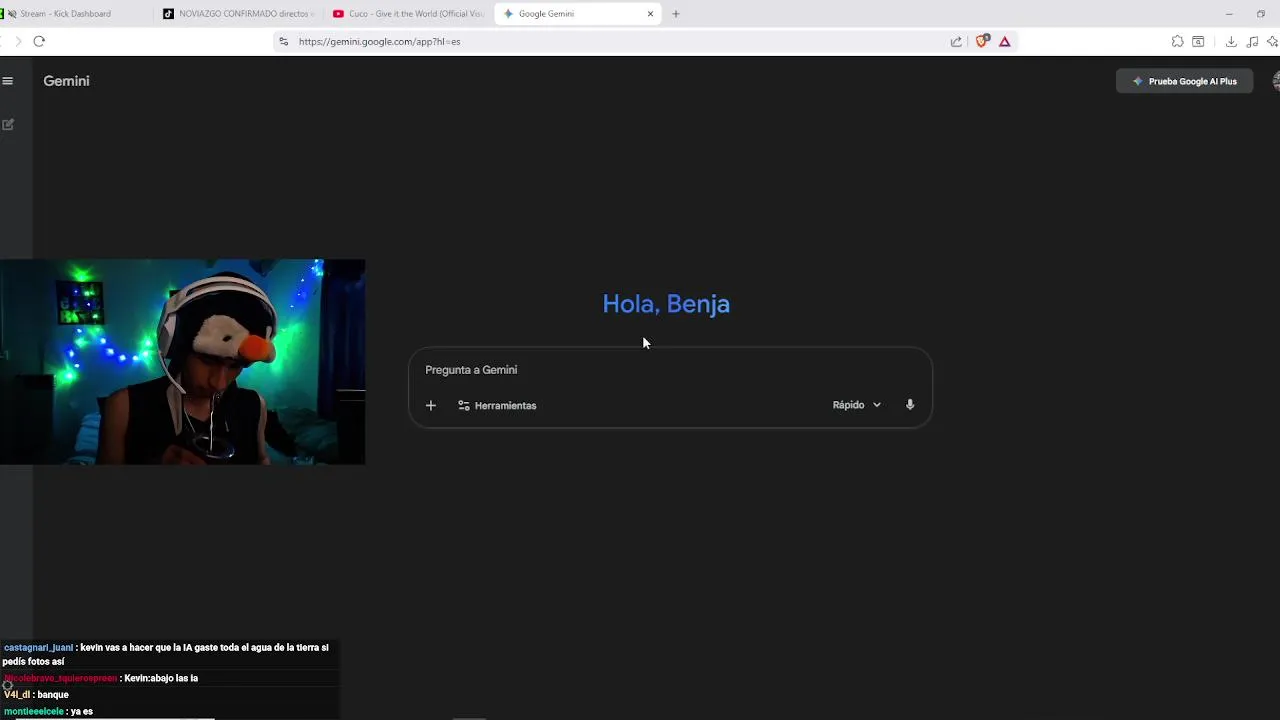Image resolution: width=1280 pixels, height=720 pixels.
Task: Open the Brave Rewards triangle icon
Action: pos(1005,41)
